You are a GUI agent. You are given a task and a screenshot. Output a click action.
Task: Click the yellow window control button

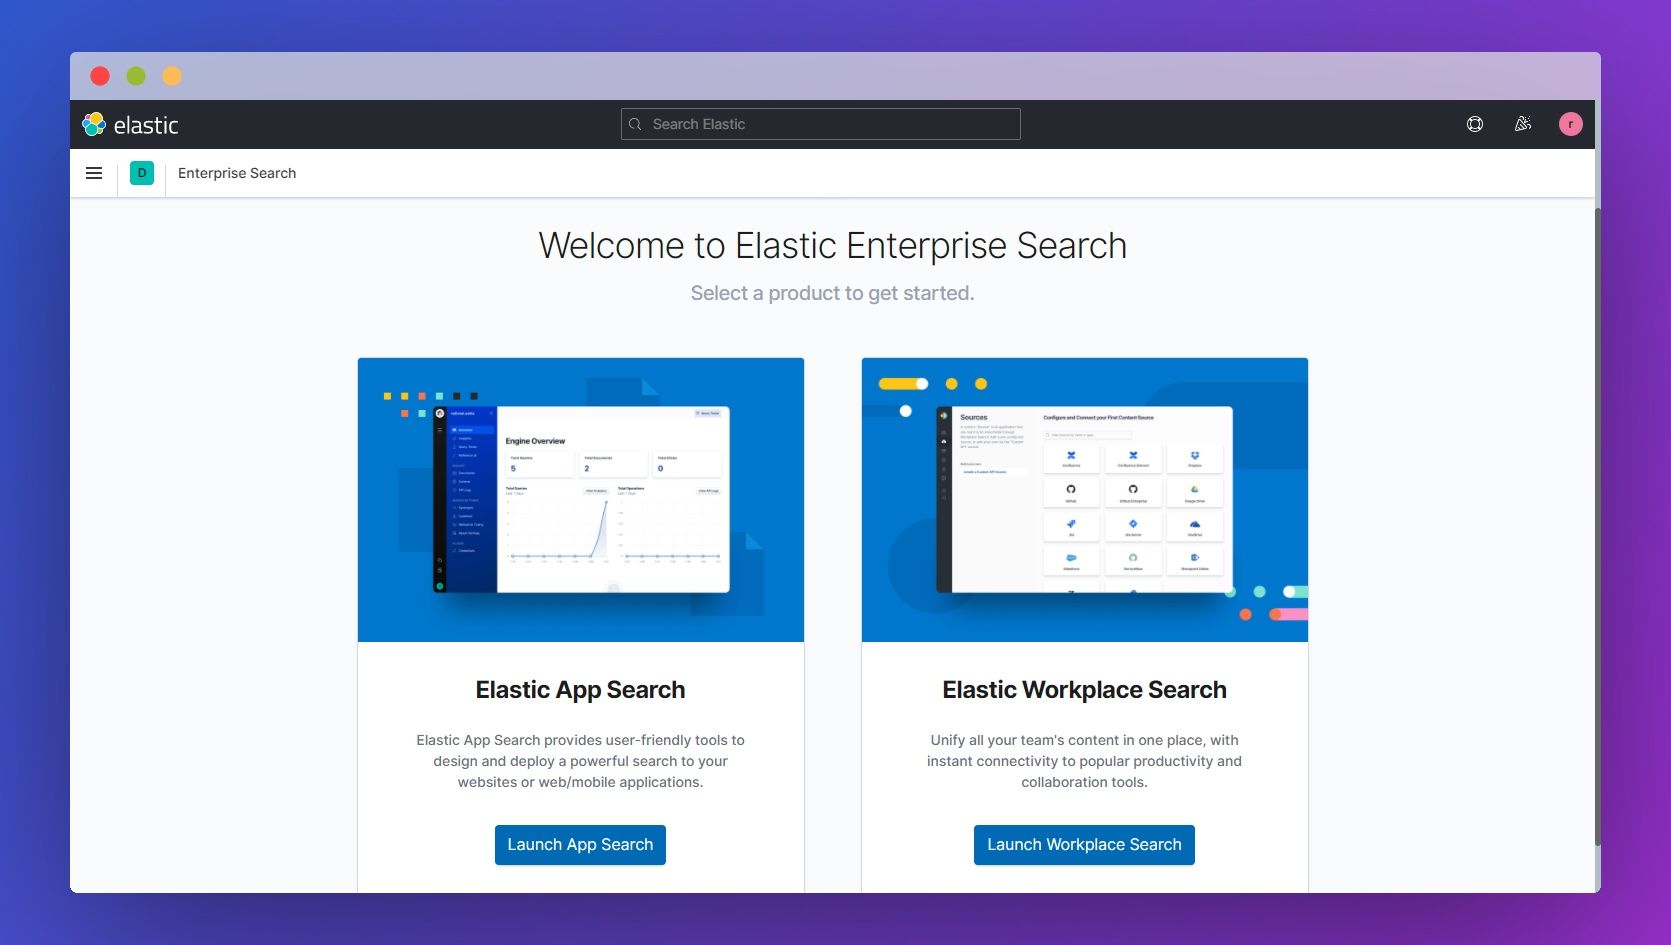pos(172,76)
